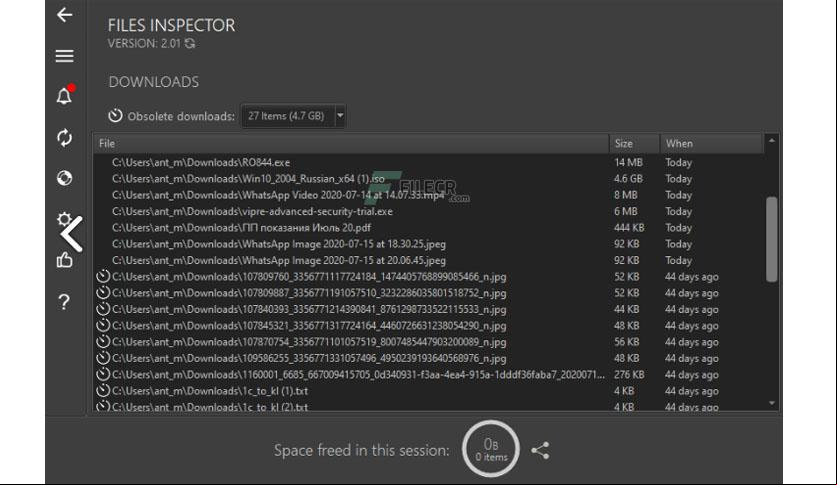
Task: Click the thumbs up like icon
Action: (x=65, y=260)
